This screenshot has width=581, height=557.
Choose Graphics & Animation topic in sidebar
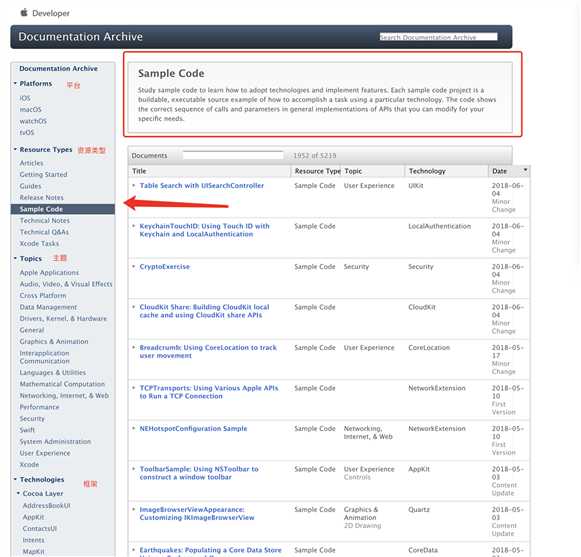[x=54, y=341]
